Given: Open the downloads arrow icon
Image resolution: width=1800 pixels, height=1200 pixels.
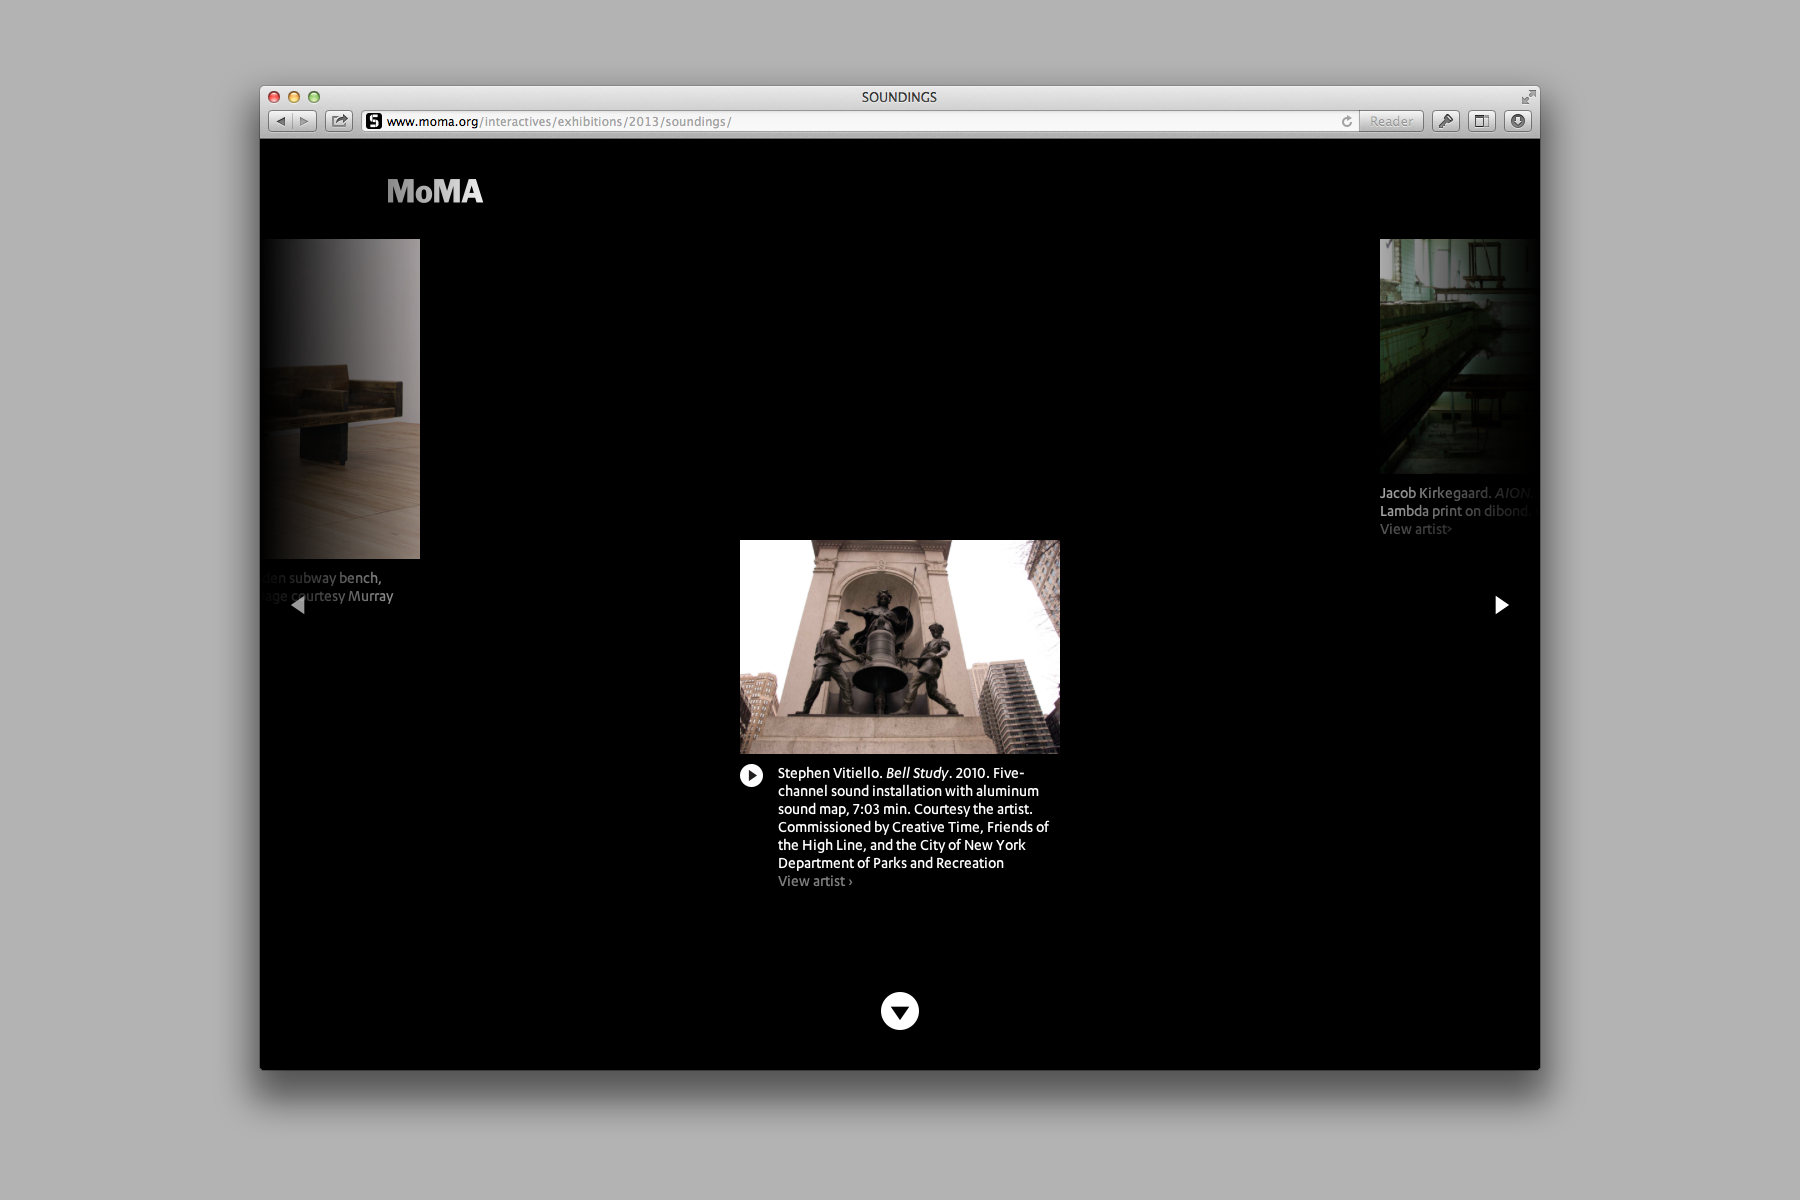Looking at the screenshot, I should (1518, 121).
